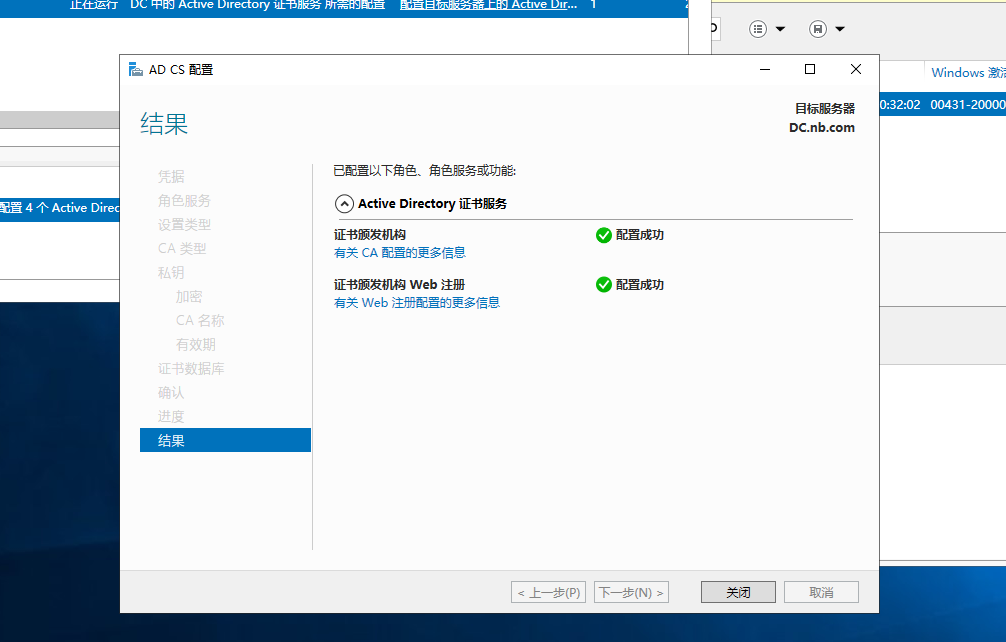Image resolution: width=1006 pixels, height=642 pixels.
Task: Click the DC.nb.com target server text
Action: coord(822,128)
